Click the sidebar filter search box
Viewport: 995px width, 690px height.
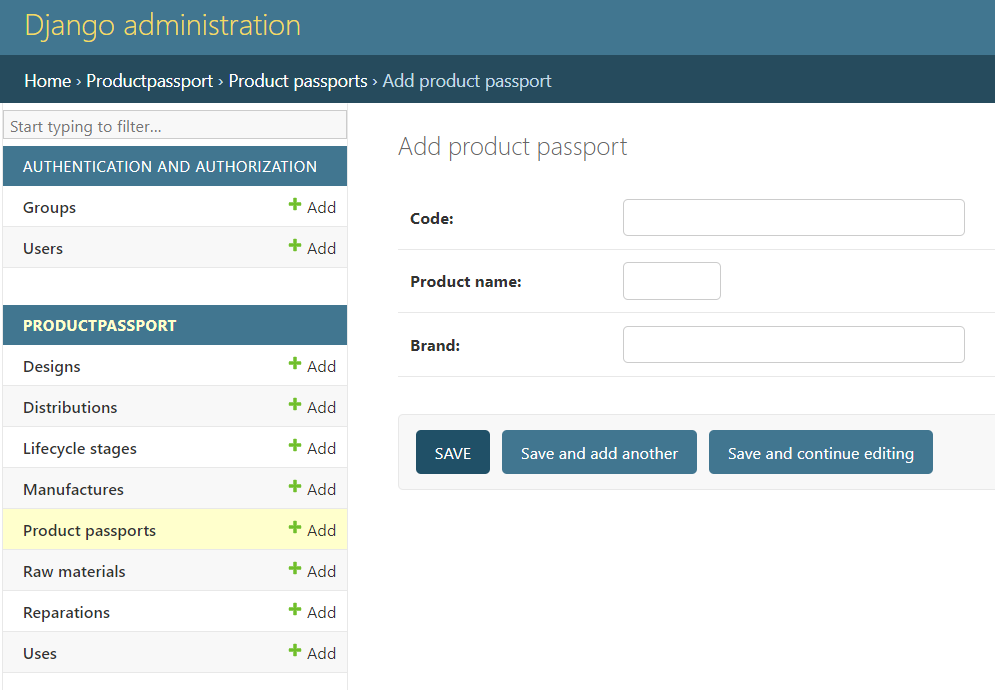tap(175, 127)
